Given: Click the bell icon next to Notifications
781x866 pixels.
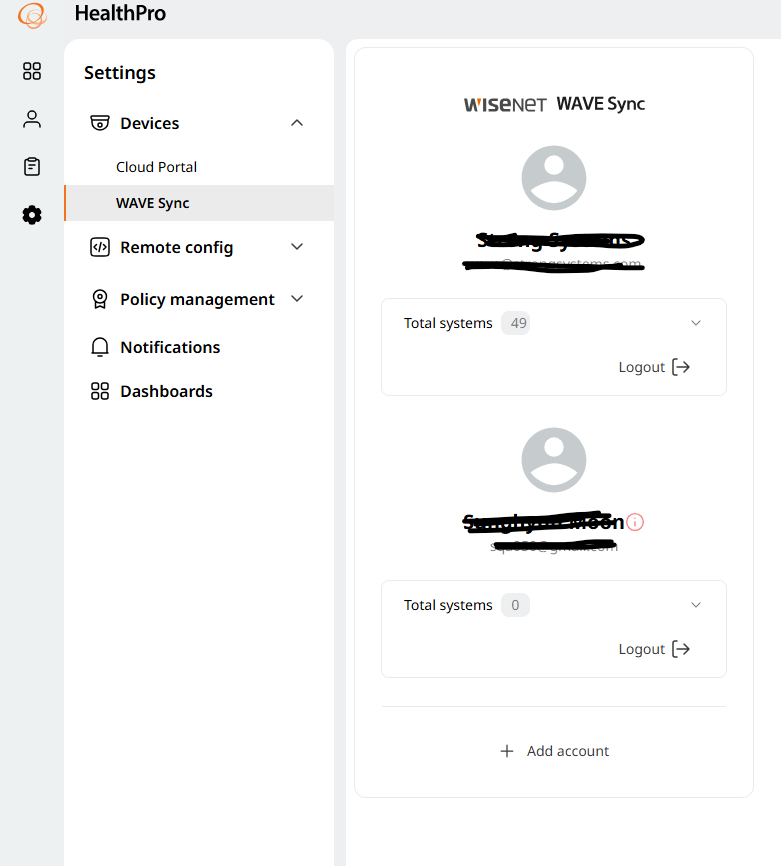Looking at the screenshot, I should [x=100, y=347].
